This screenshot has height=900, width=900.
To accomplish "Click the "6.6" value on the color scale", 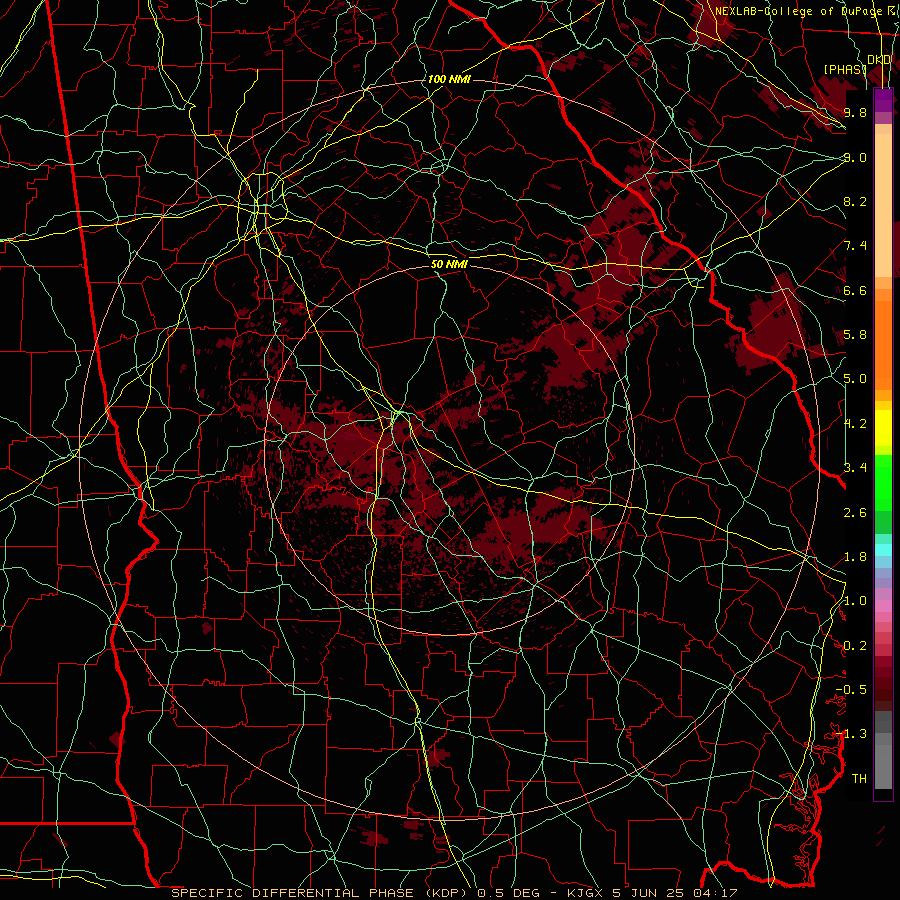I will [855, 290].
